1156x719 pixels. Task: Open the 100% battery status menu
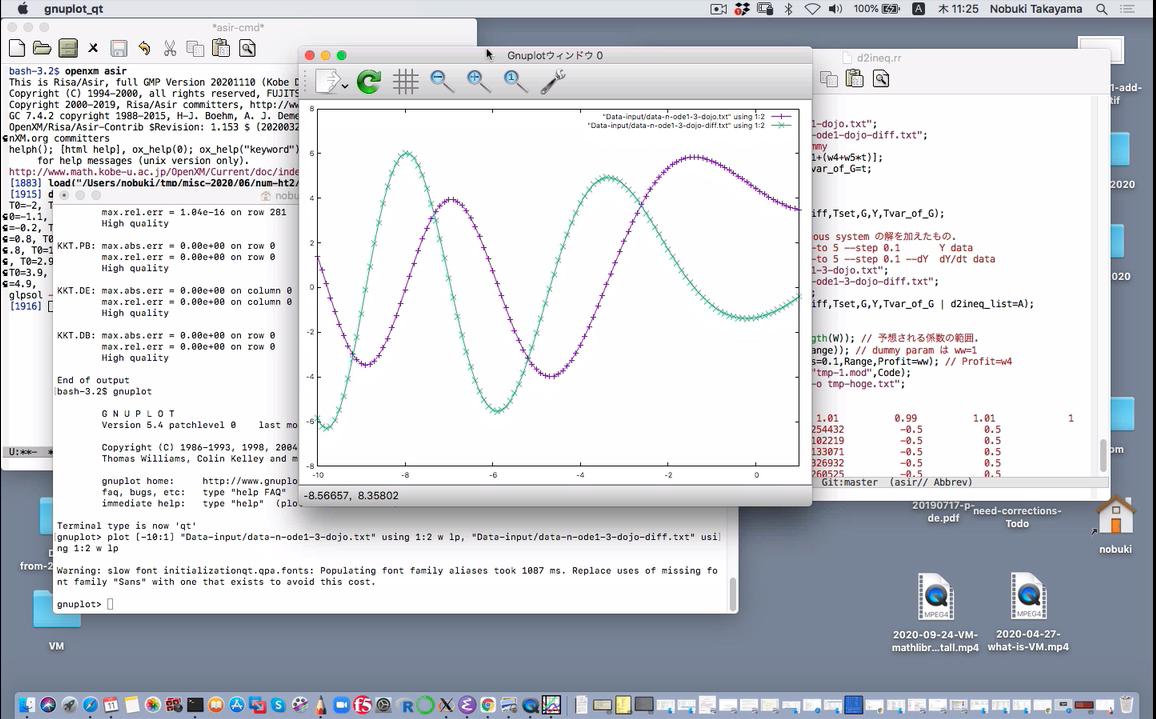pos(877,9)
